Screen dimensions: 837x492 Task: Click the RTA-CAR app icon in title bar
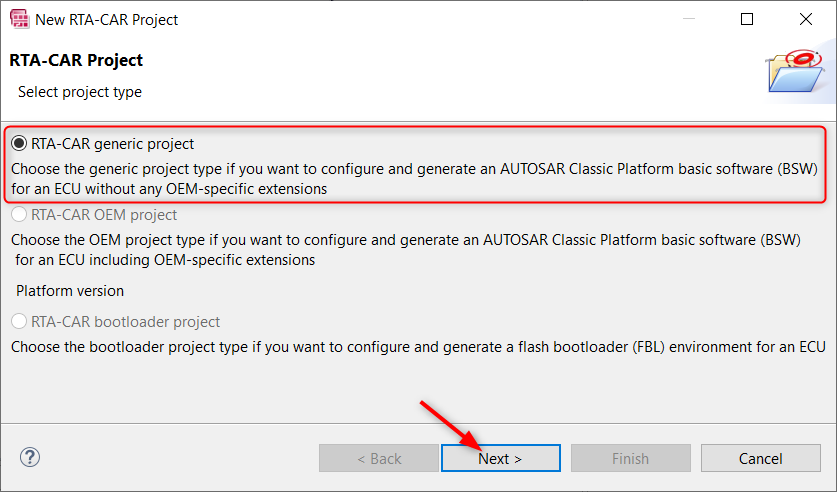coord(20,19)
